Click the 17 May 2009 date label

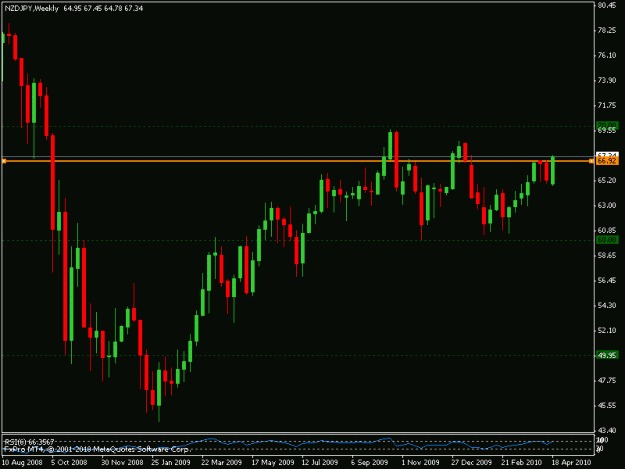[x=273, y=463]
